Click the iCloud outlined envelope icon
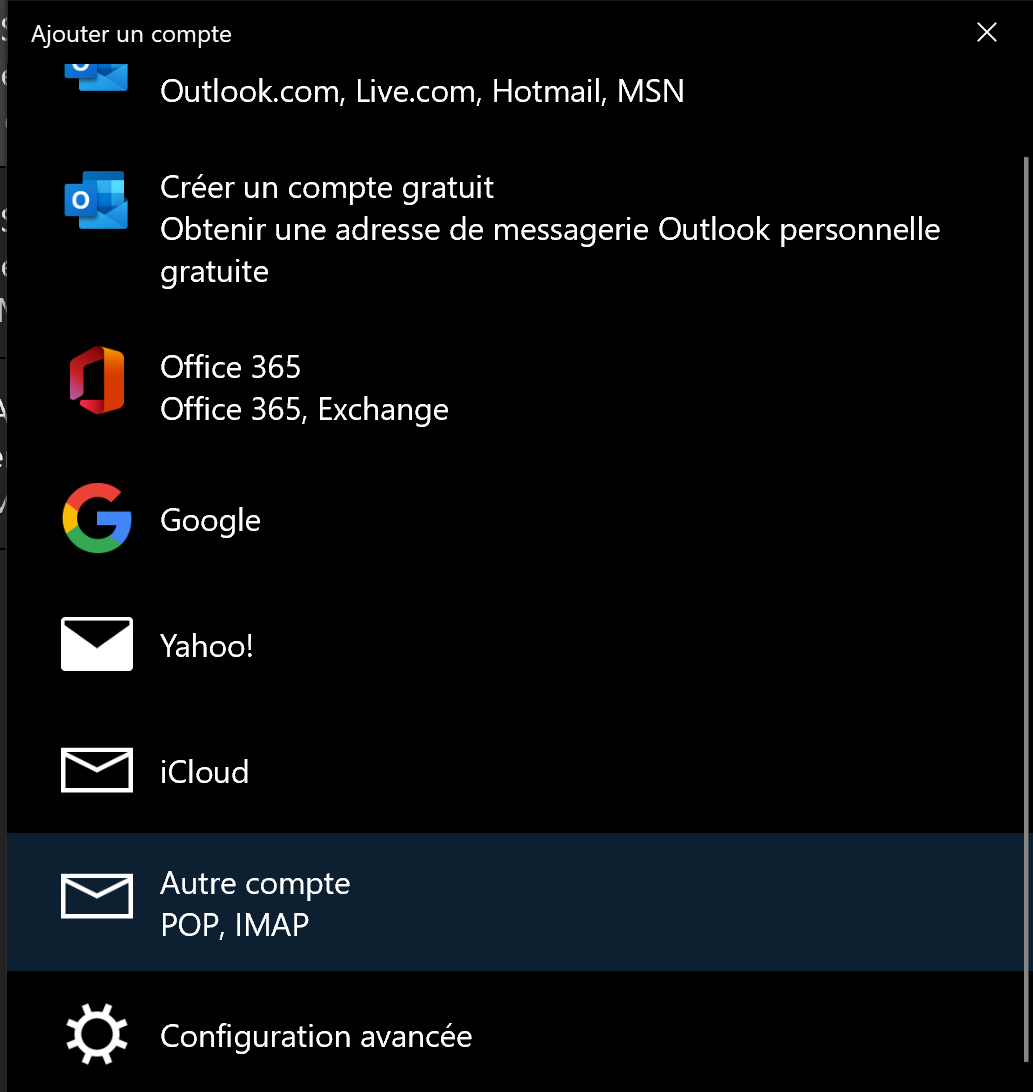 click(x=97, y=770)
